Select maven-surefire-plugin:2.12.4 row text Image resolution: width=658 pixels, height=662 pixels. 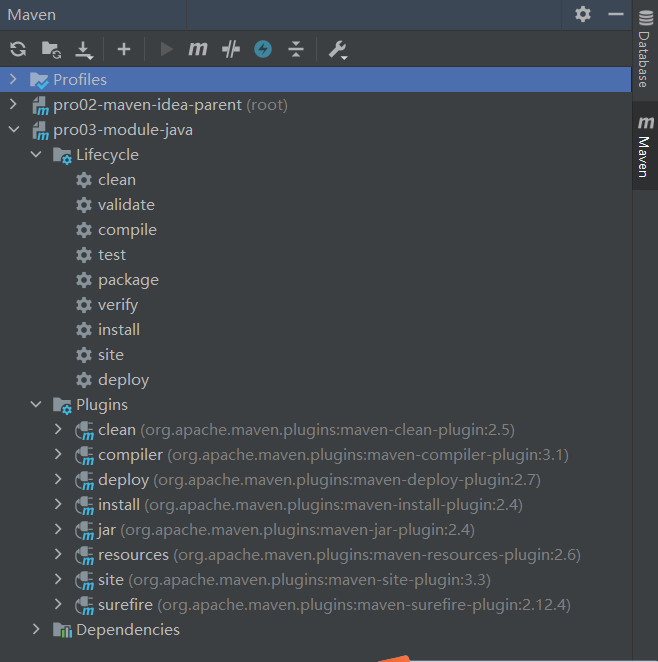pos(334,605)
